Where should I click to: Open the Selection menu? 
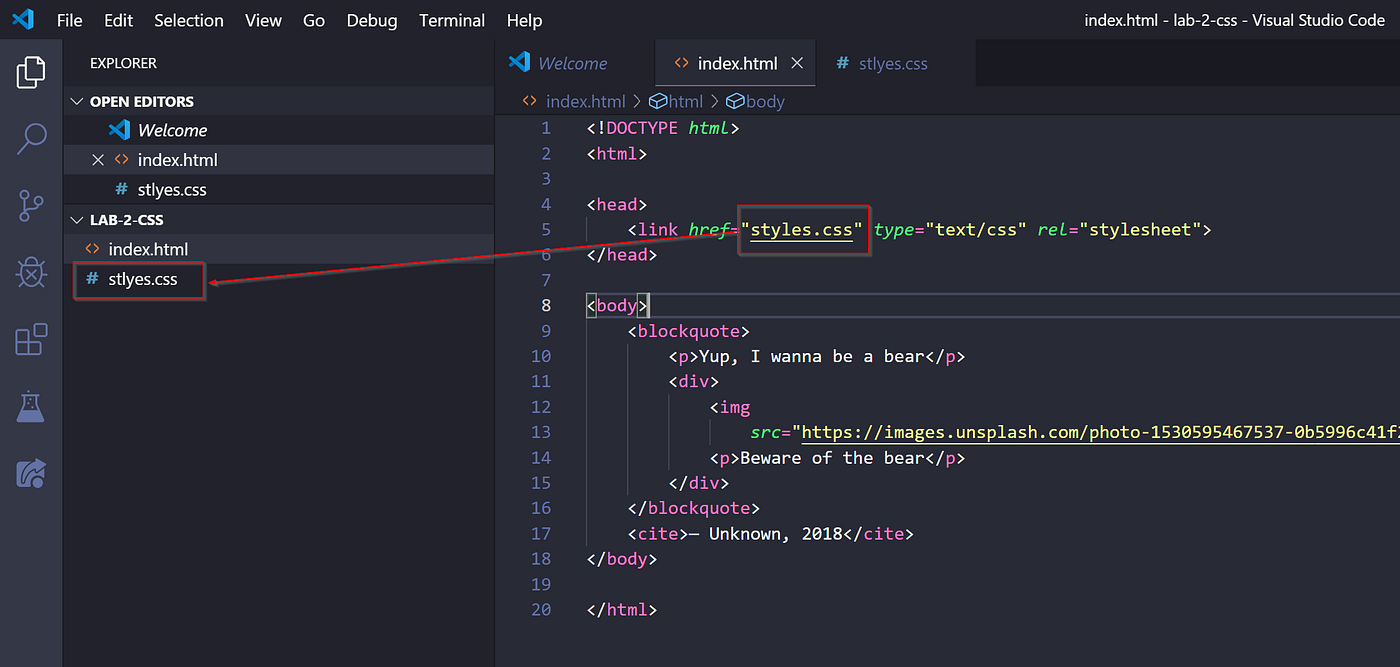189,20
